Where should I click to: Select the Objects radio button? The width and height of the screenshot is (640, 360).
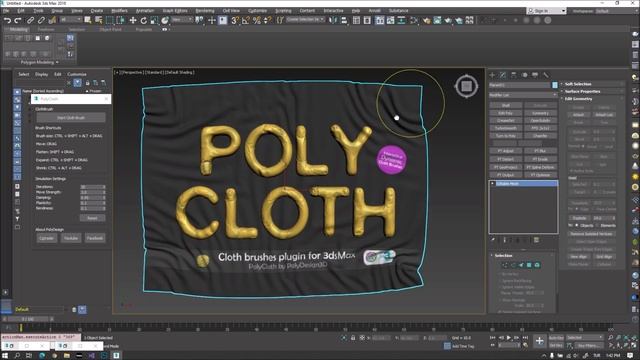tap(577, 225)
